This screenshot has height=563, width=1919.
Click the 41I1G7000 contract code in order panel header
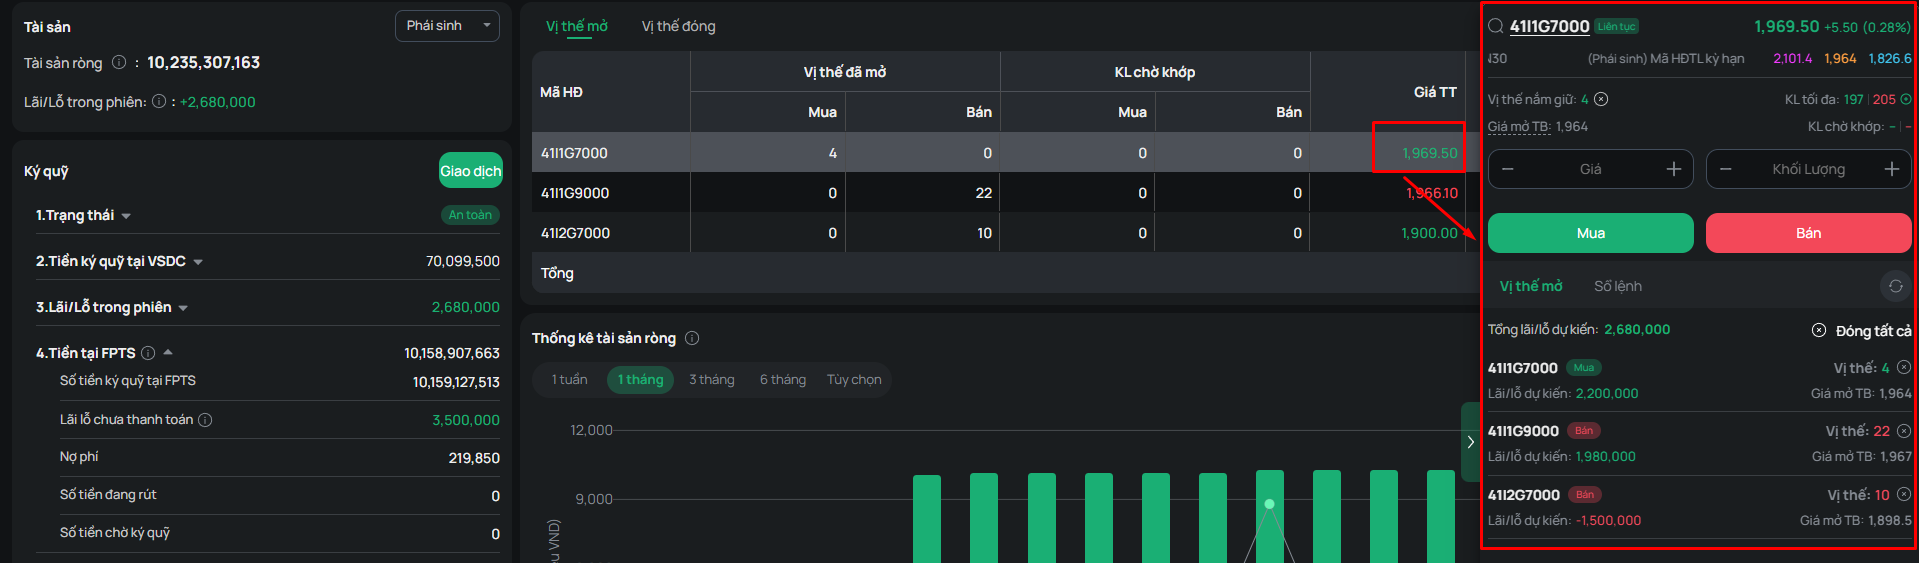point(1549,26)
